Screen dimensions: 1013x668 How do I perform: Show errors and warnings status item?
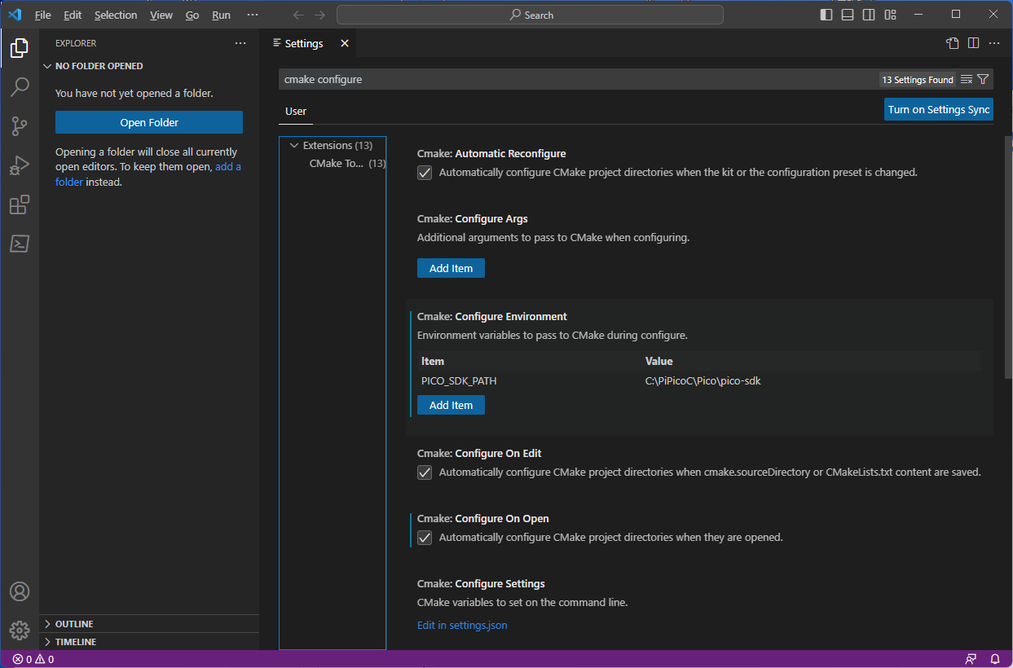pyautogui.click(x=34, y=660)
